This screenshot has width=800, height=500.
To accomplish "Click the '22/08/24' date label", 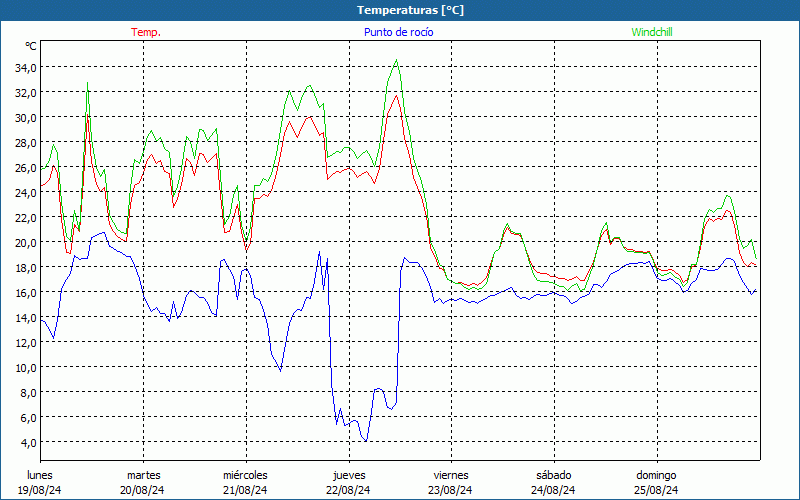I will pos(348,490).
